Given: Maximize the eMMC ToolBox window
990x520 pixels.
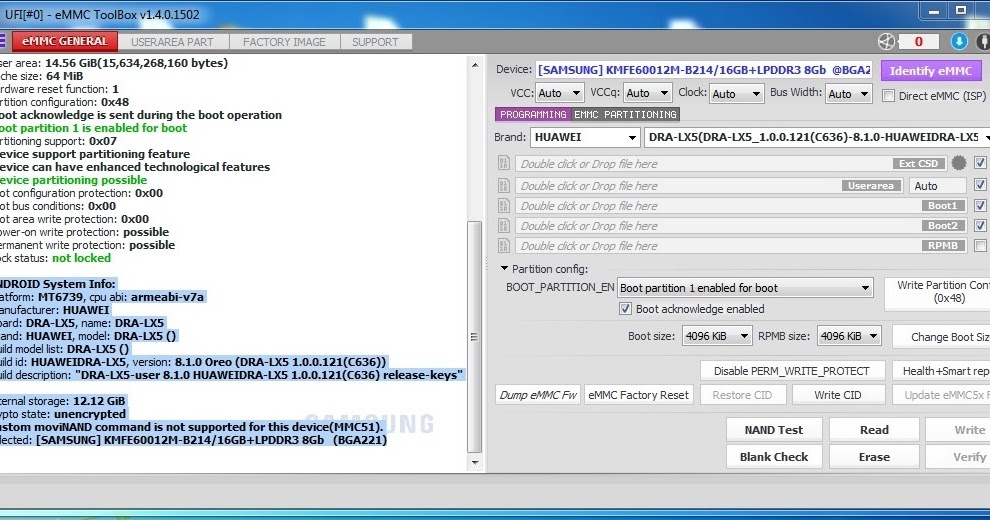Looking at the screenshot, I should (x=961, y=11).
